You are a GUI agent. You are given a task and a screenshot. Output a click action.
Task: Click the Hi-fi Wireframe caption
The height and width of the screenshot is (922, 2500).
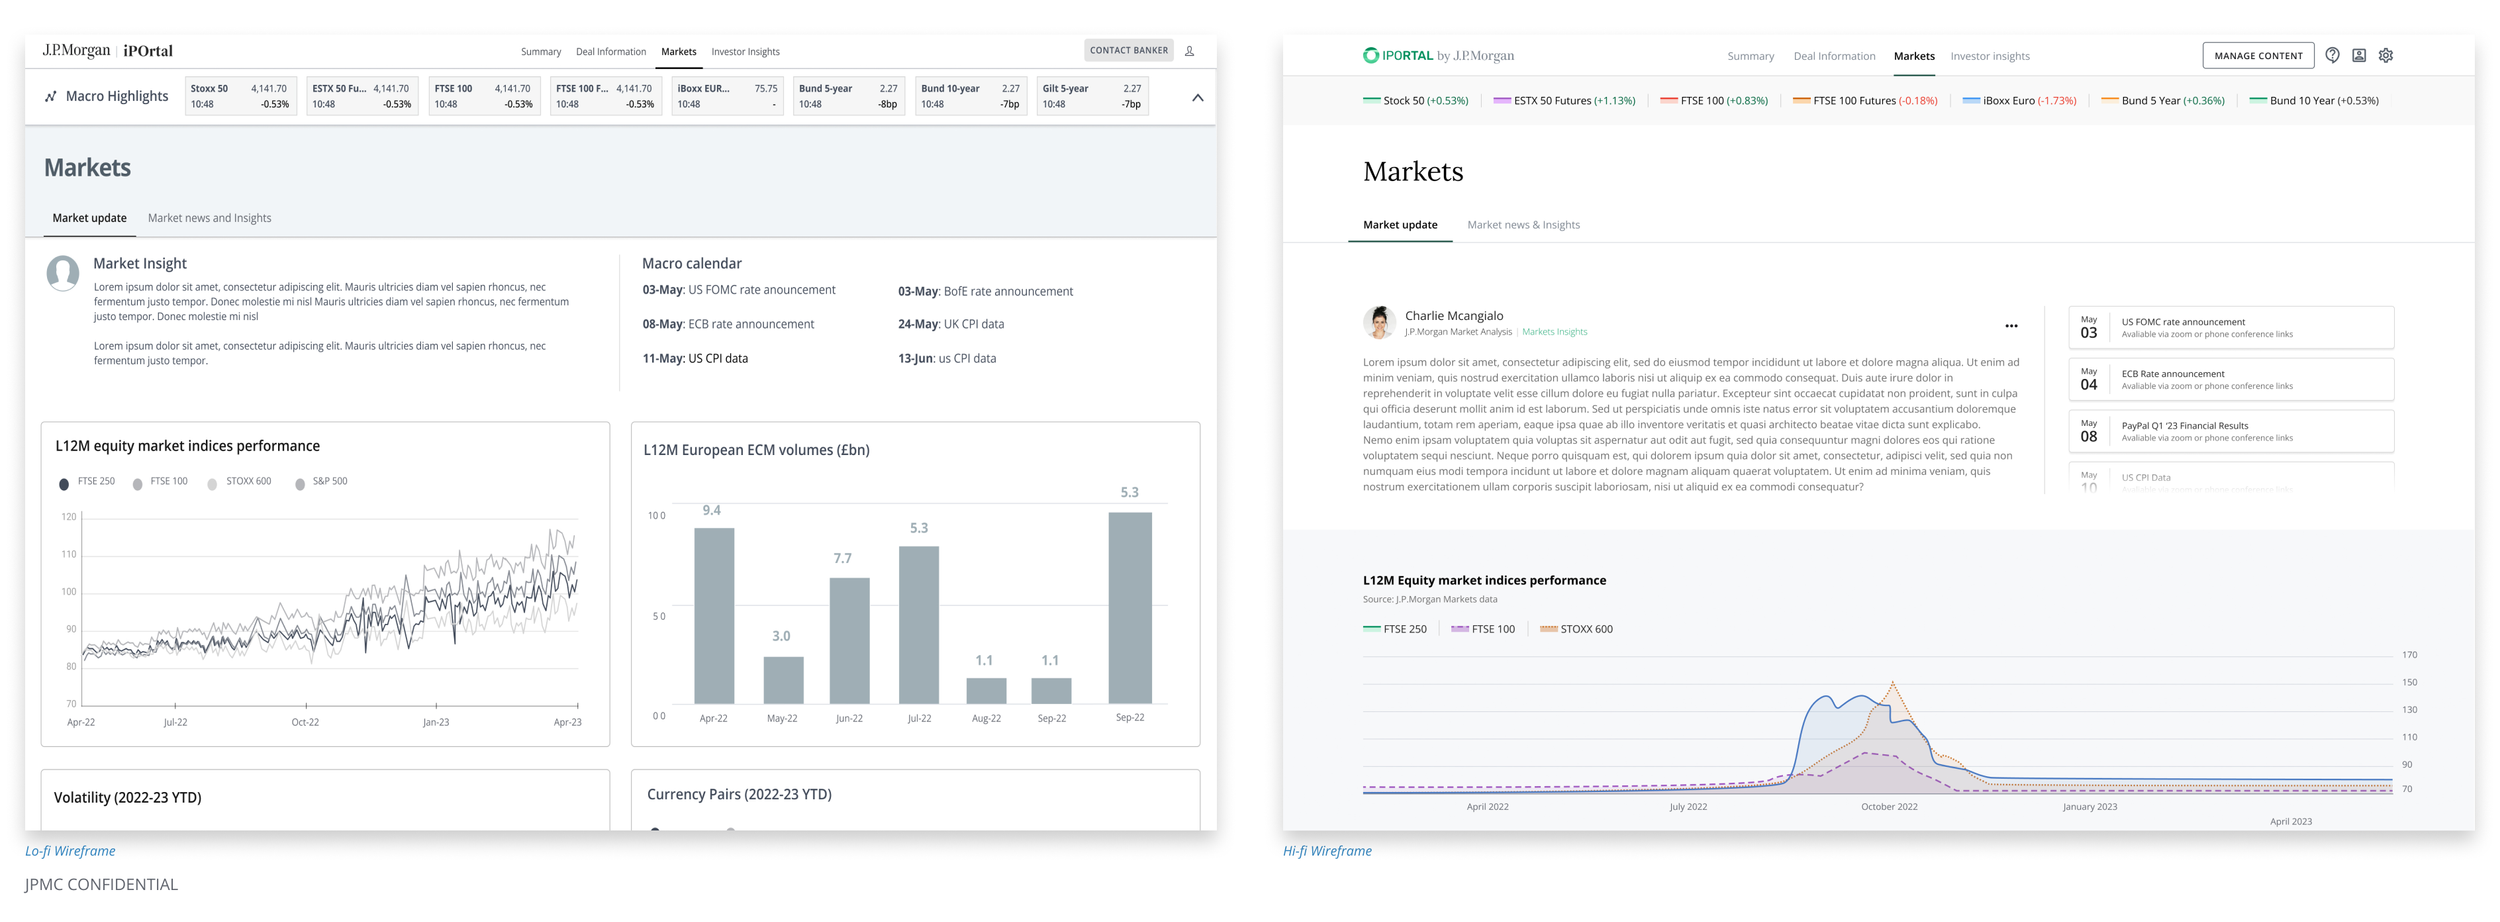1327,851
